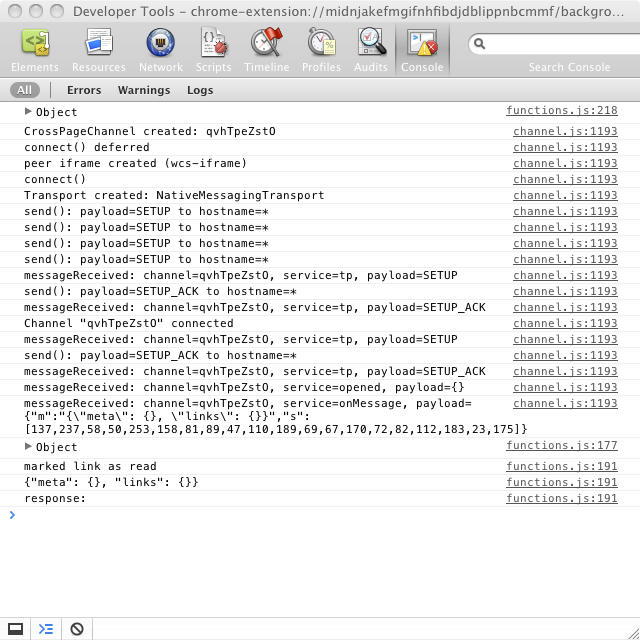Switch to the Network panel
640x640 pixels.
point(161,50)
